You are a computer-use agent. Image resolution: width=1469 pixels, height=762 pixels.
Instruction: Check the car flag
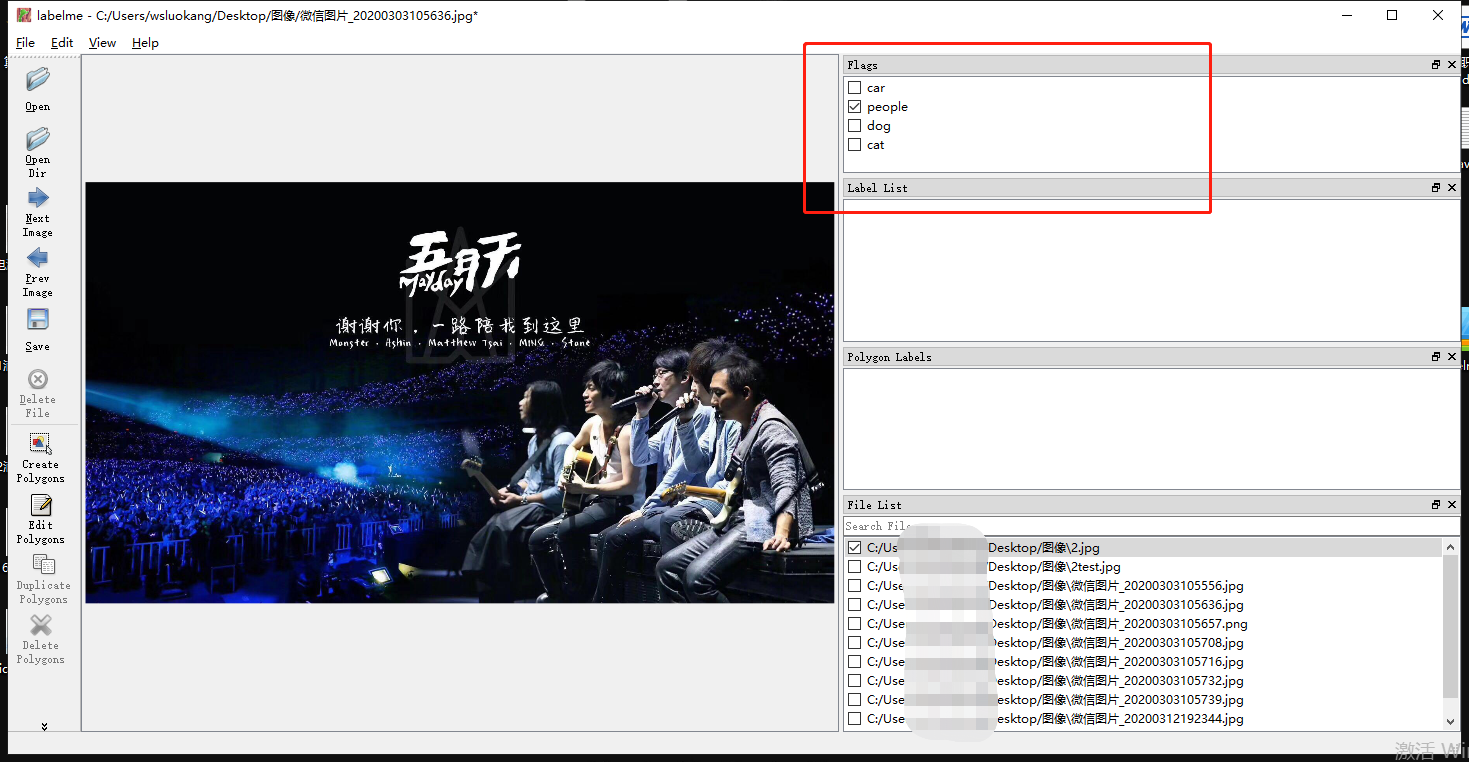click(857, 87)
